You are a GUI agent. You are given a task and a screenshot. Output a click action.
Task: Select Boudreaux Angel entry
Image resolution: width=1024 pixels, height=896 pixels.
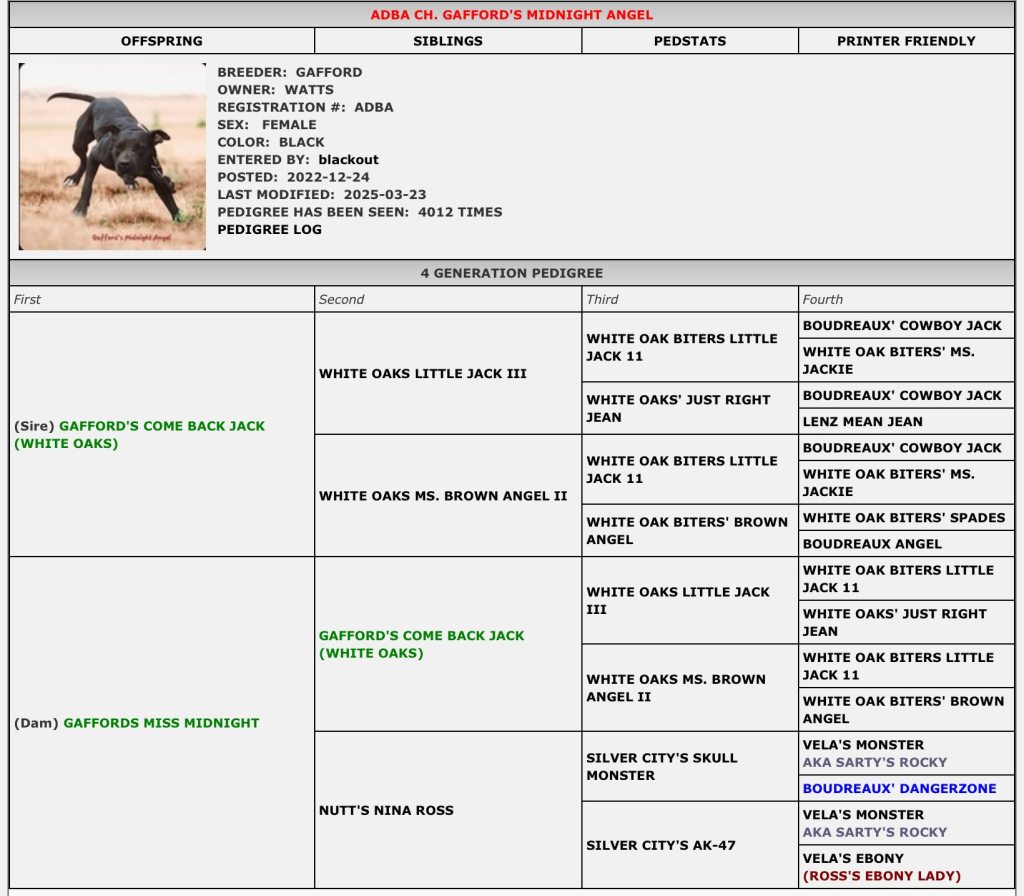click(x=872, y=543)
